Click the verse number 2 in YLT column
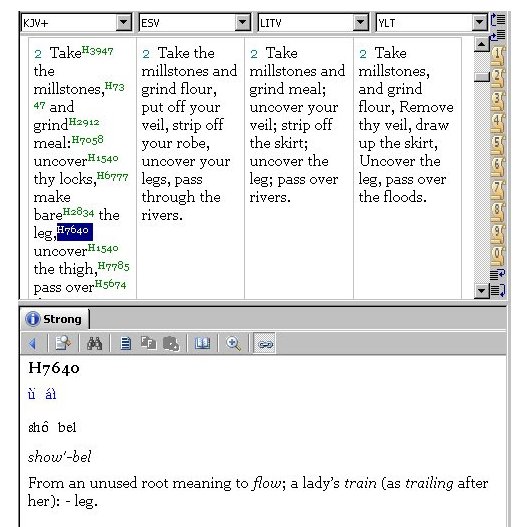The image size is (529, 527). (x=363, y=54)
